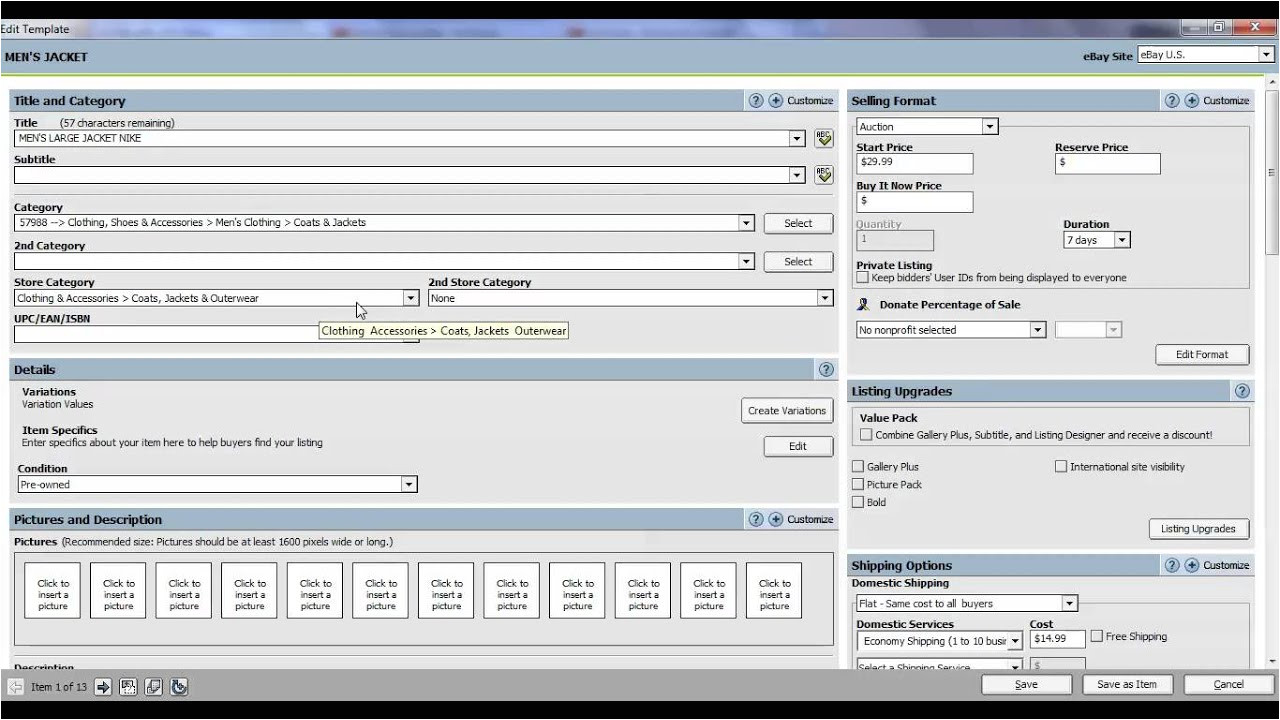Click the Edit Format button
This screenshot has width=1280, height=720.
[x=1202, y=354]
